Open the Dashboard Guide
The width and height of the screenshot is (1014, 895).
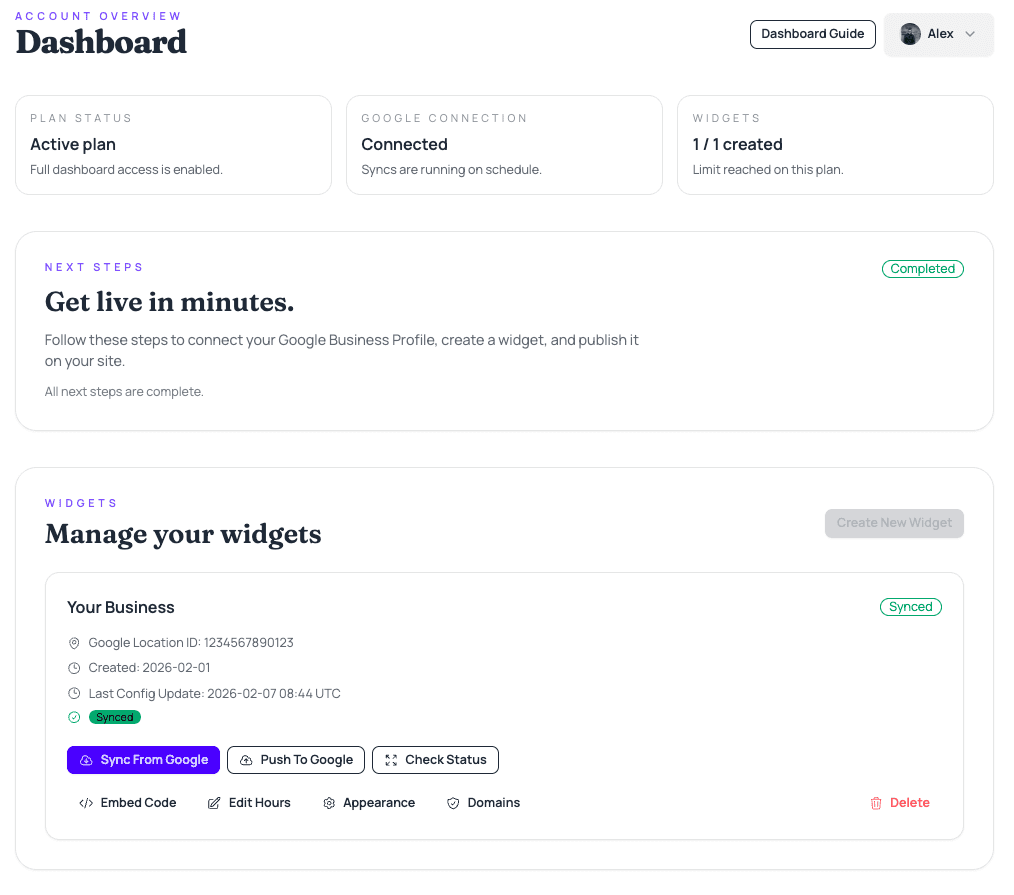812,33
